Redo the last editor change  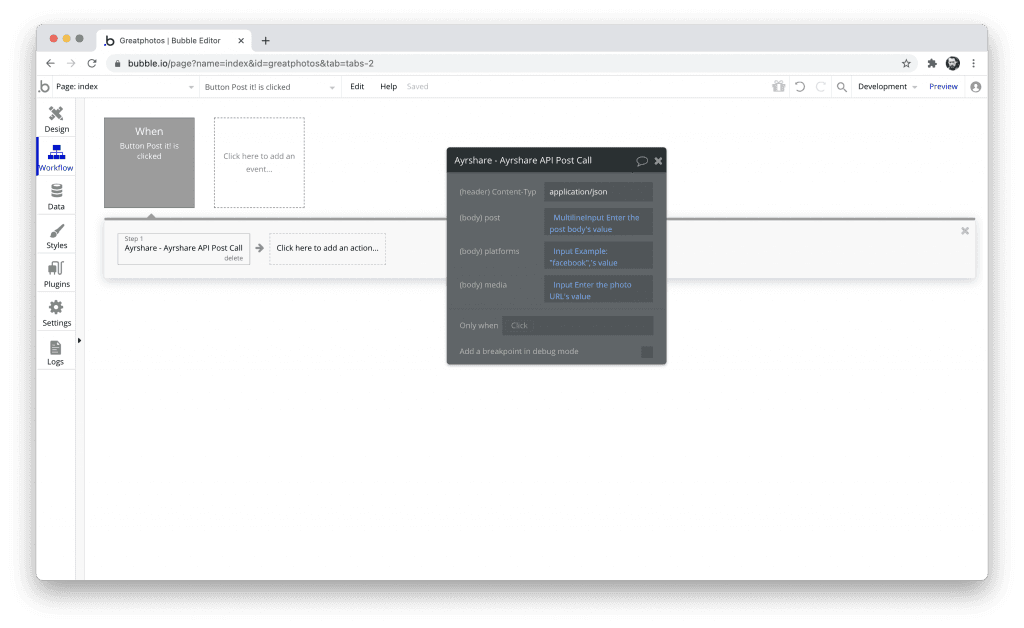click(x=821, y=86)
